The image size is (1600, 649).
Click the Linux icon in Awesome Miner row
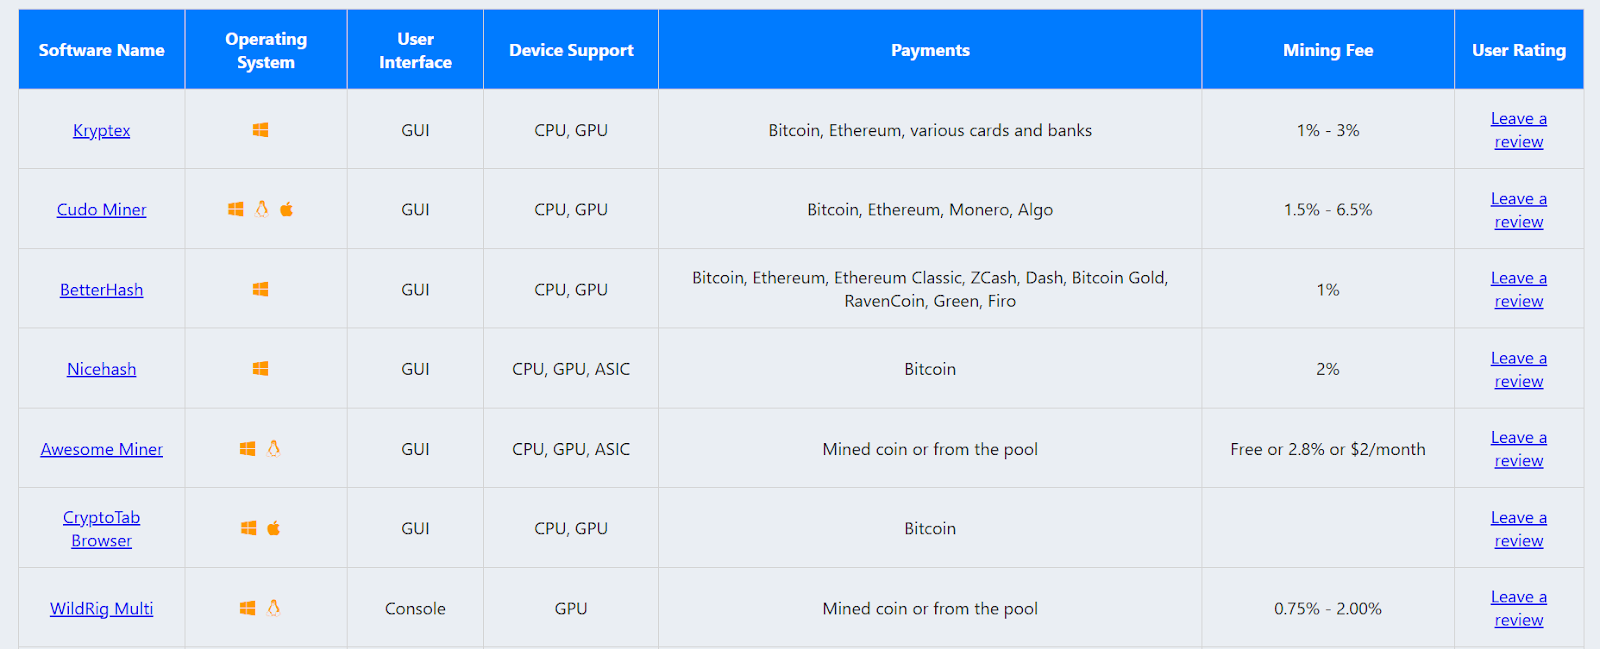tap(274, 449)
